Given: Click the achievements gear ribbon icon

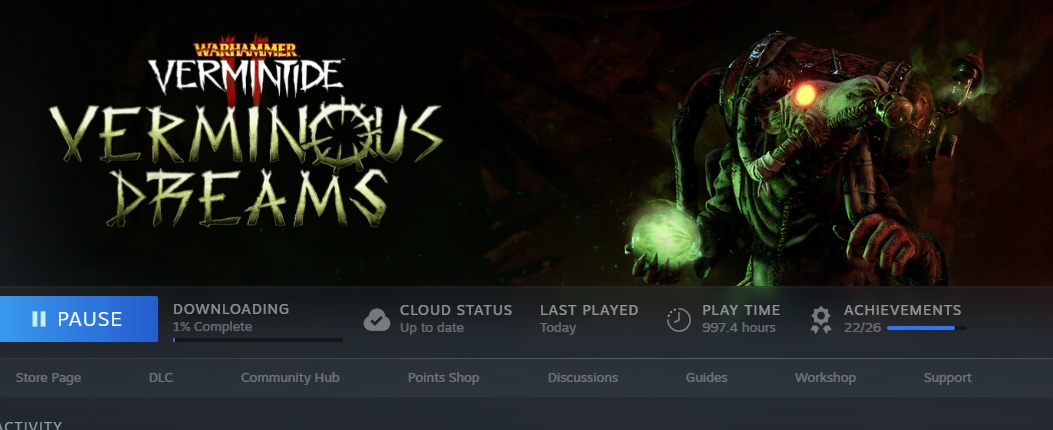Looking at the screenshot, I should click(820, 320).
